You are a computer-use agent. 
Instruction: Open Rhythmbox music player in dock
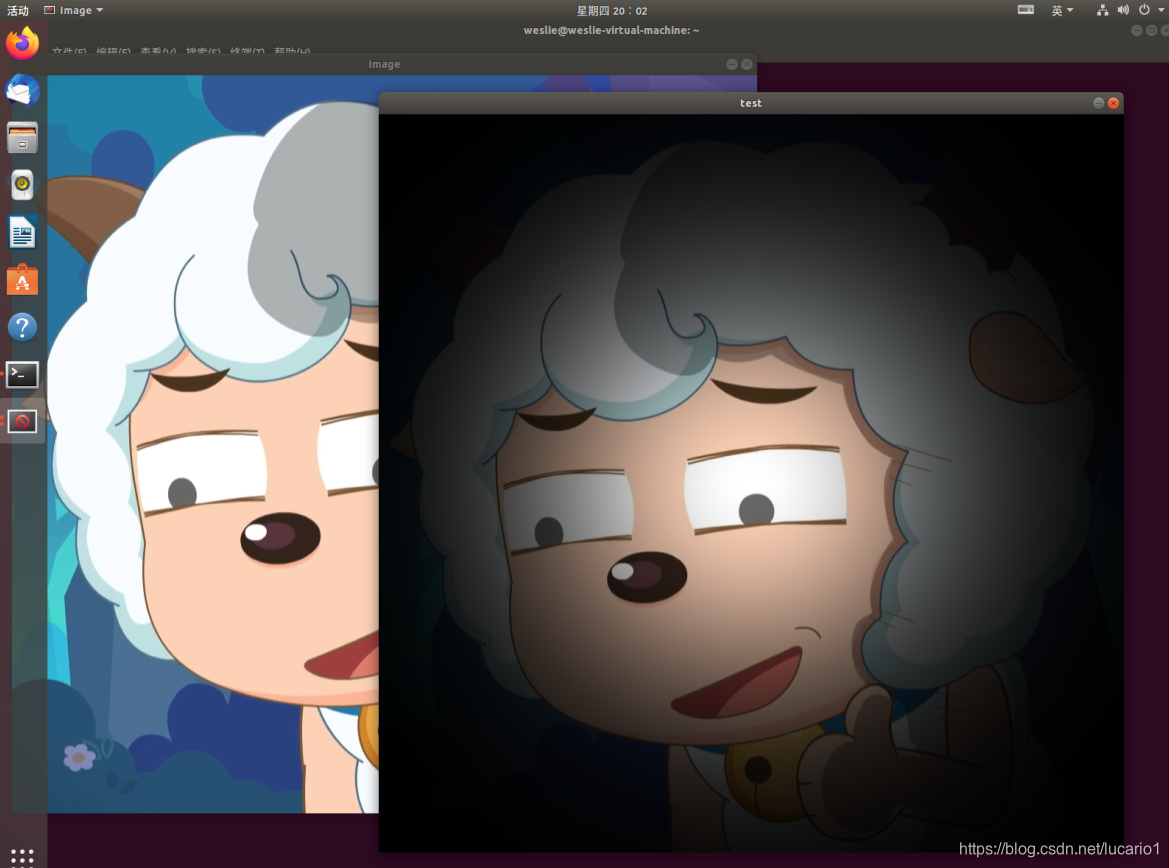22,185
